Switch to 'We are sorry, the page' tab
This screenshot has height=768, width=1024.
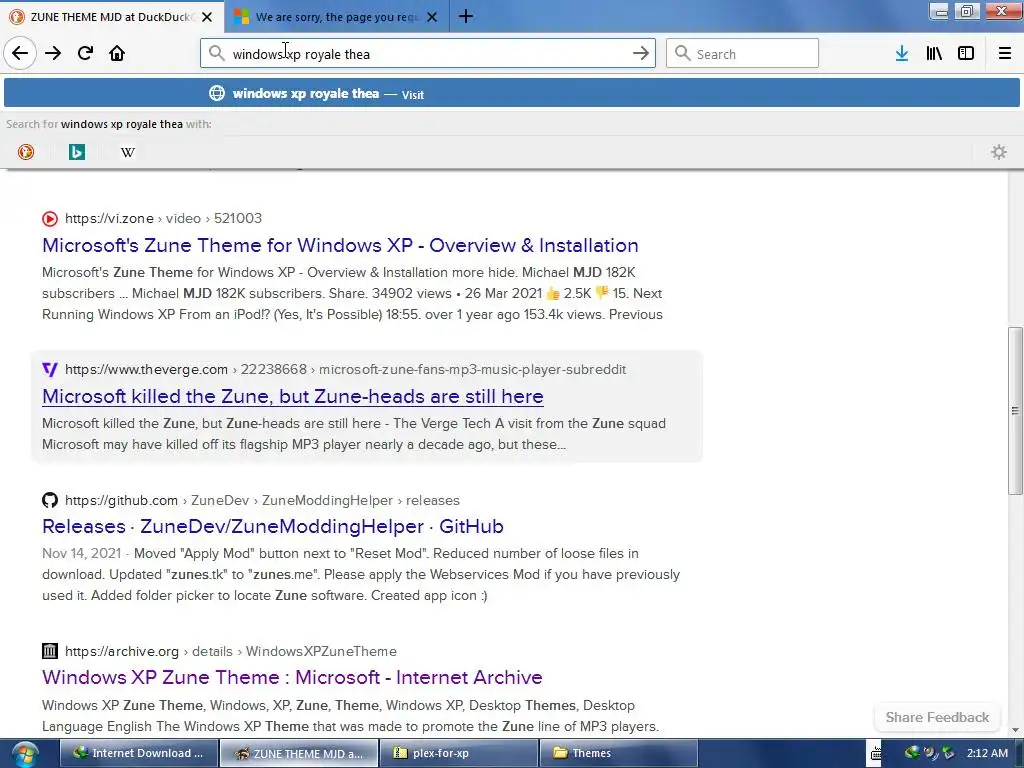pos(336,17)
